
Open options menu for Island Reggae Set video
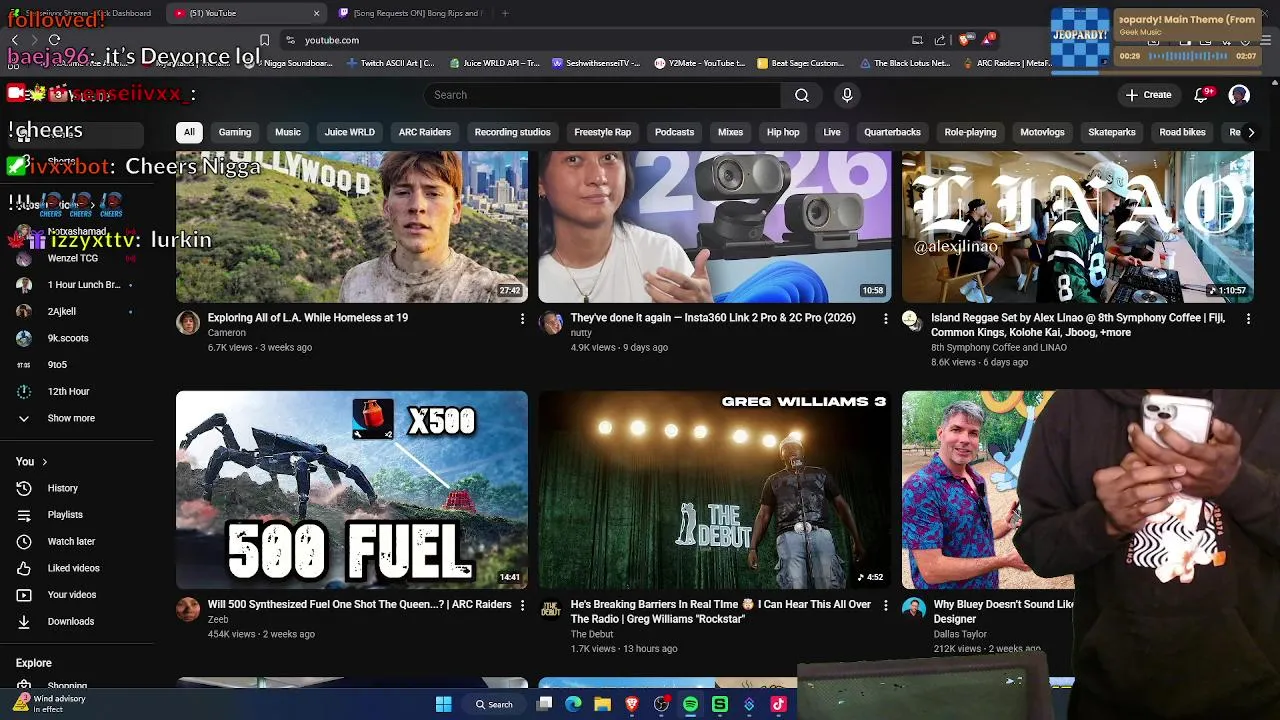tap(1248, 318)
